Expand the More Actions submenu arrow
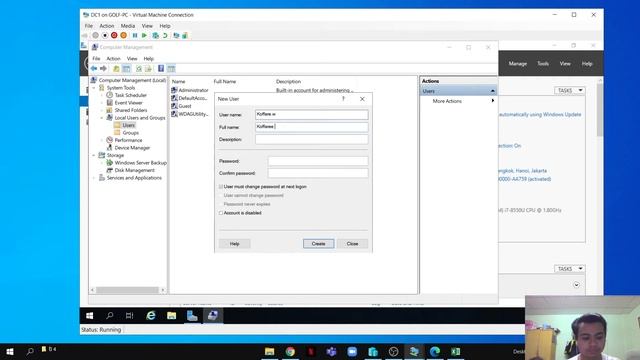 (x=493, y=101)
